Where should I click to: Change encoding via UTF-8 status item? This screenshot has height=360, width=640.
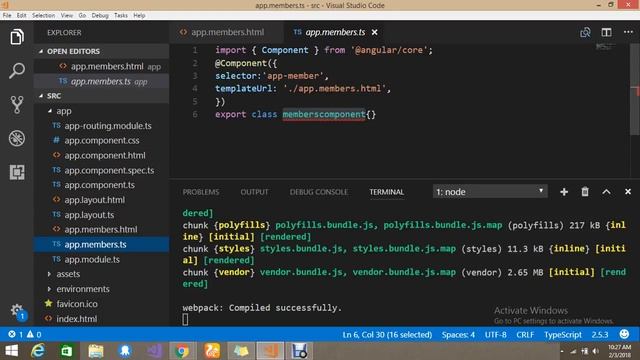pyautogui.click(x=496, y=335)
